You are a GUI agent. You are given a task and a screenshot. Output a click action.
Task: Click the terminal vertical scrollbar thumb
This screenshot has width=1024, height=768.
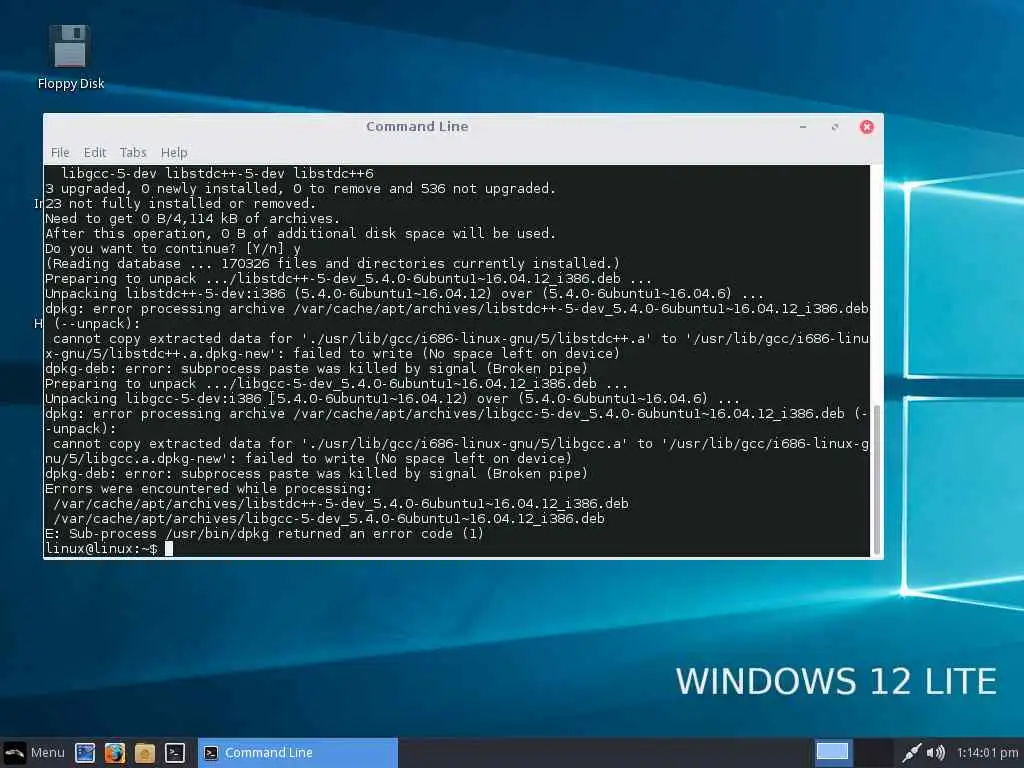876,480
